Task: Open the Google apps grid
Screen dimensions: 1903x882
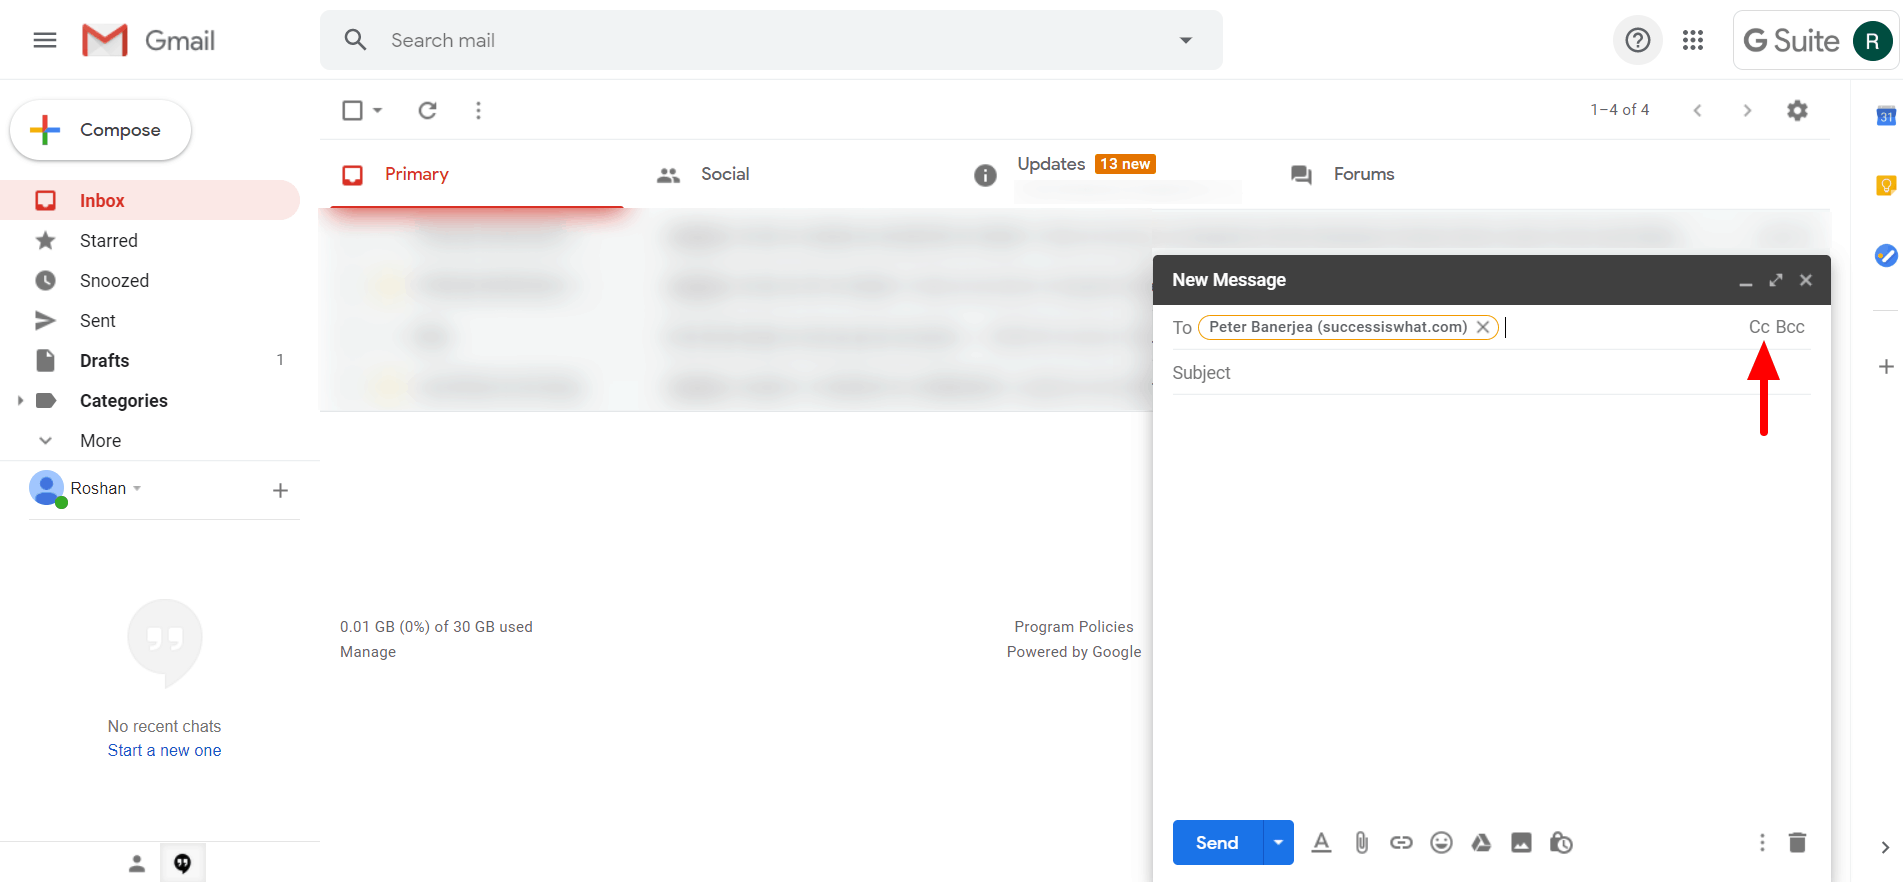Action: click(x=1693, y=40)
